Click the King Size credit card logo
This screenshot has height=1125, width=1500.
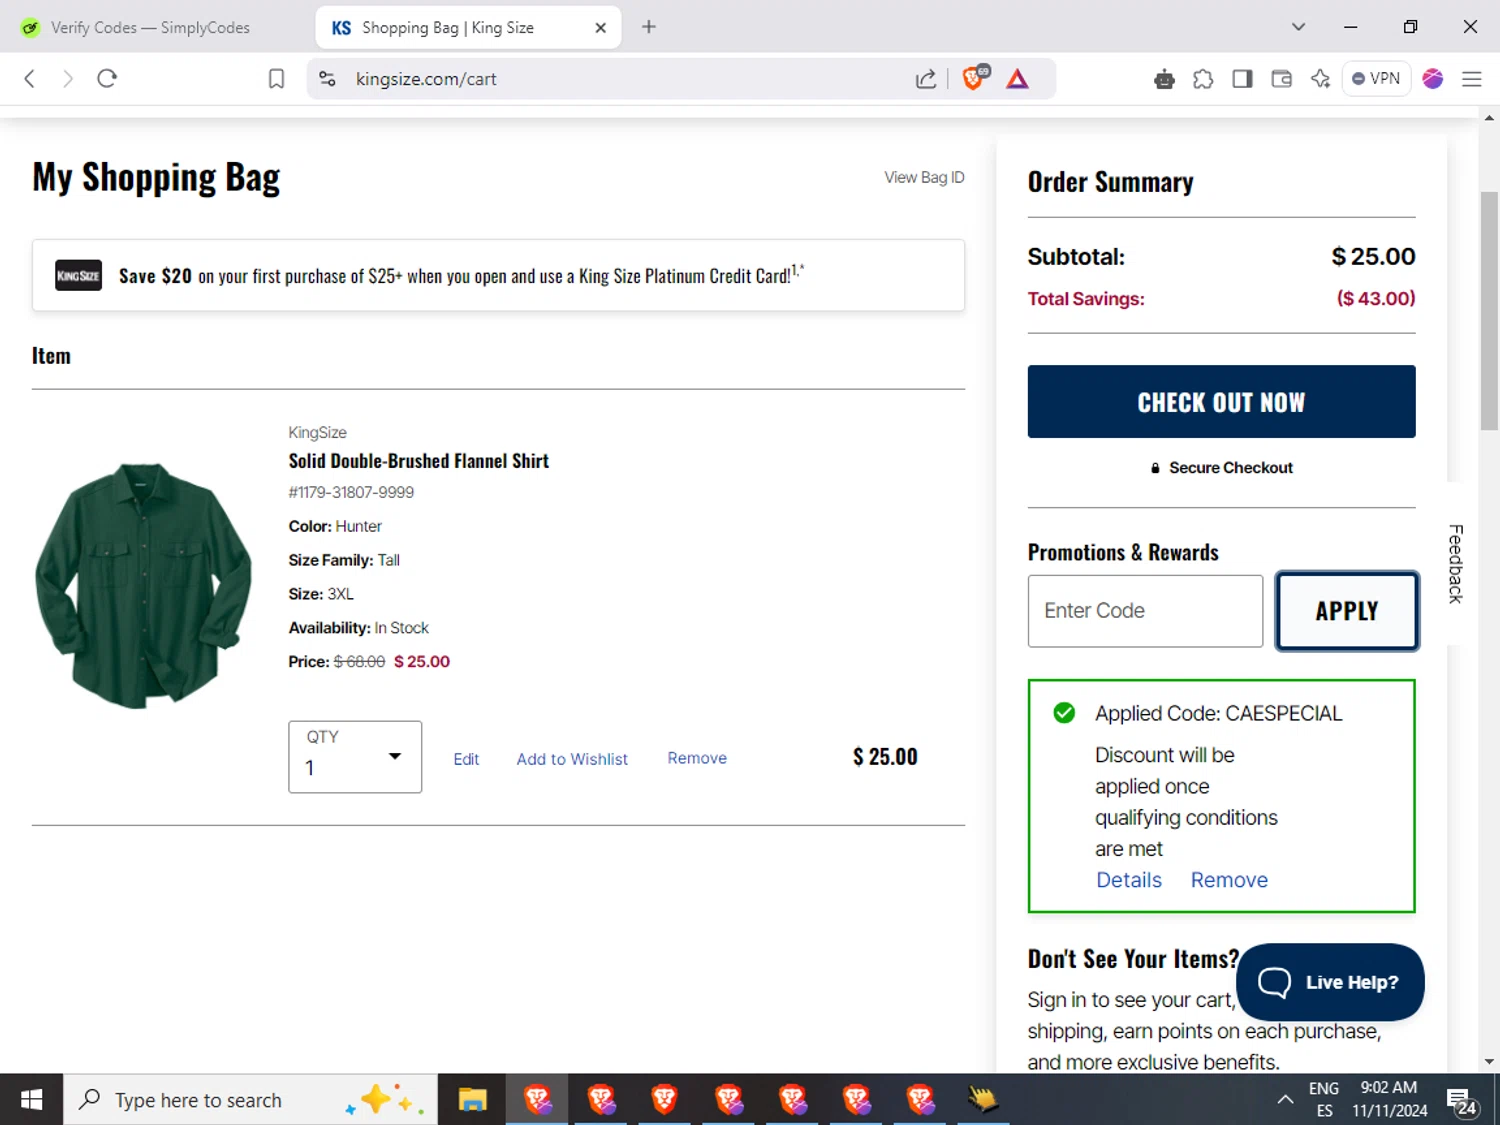(78, 275)
